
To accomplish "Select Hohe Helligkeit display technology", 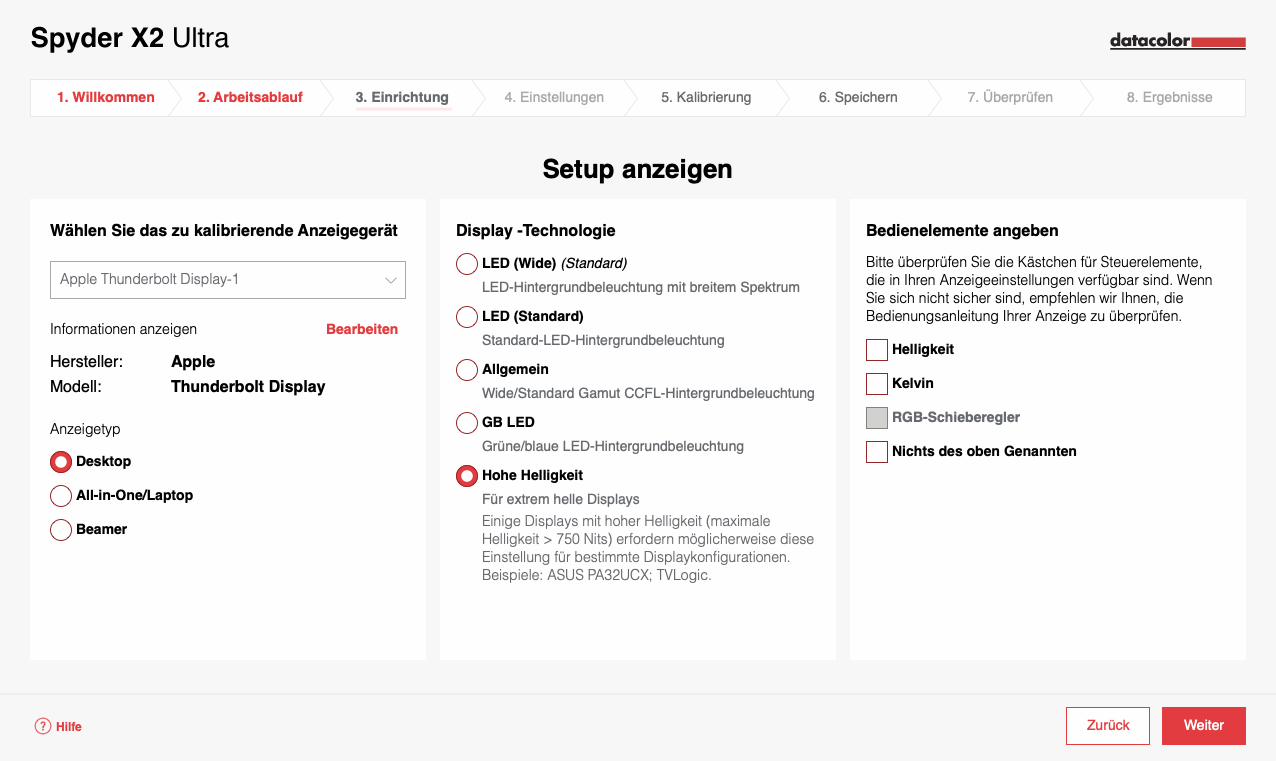I will (x=467, y=476).
